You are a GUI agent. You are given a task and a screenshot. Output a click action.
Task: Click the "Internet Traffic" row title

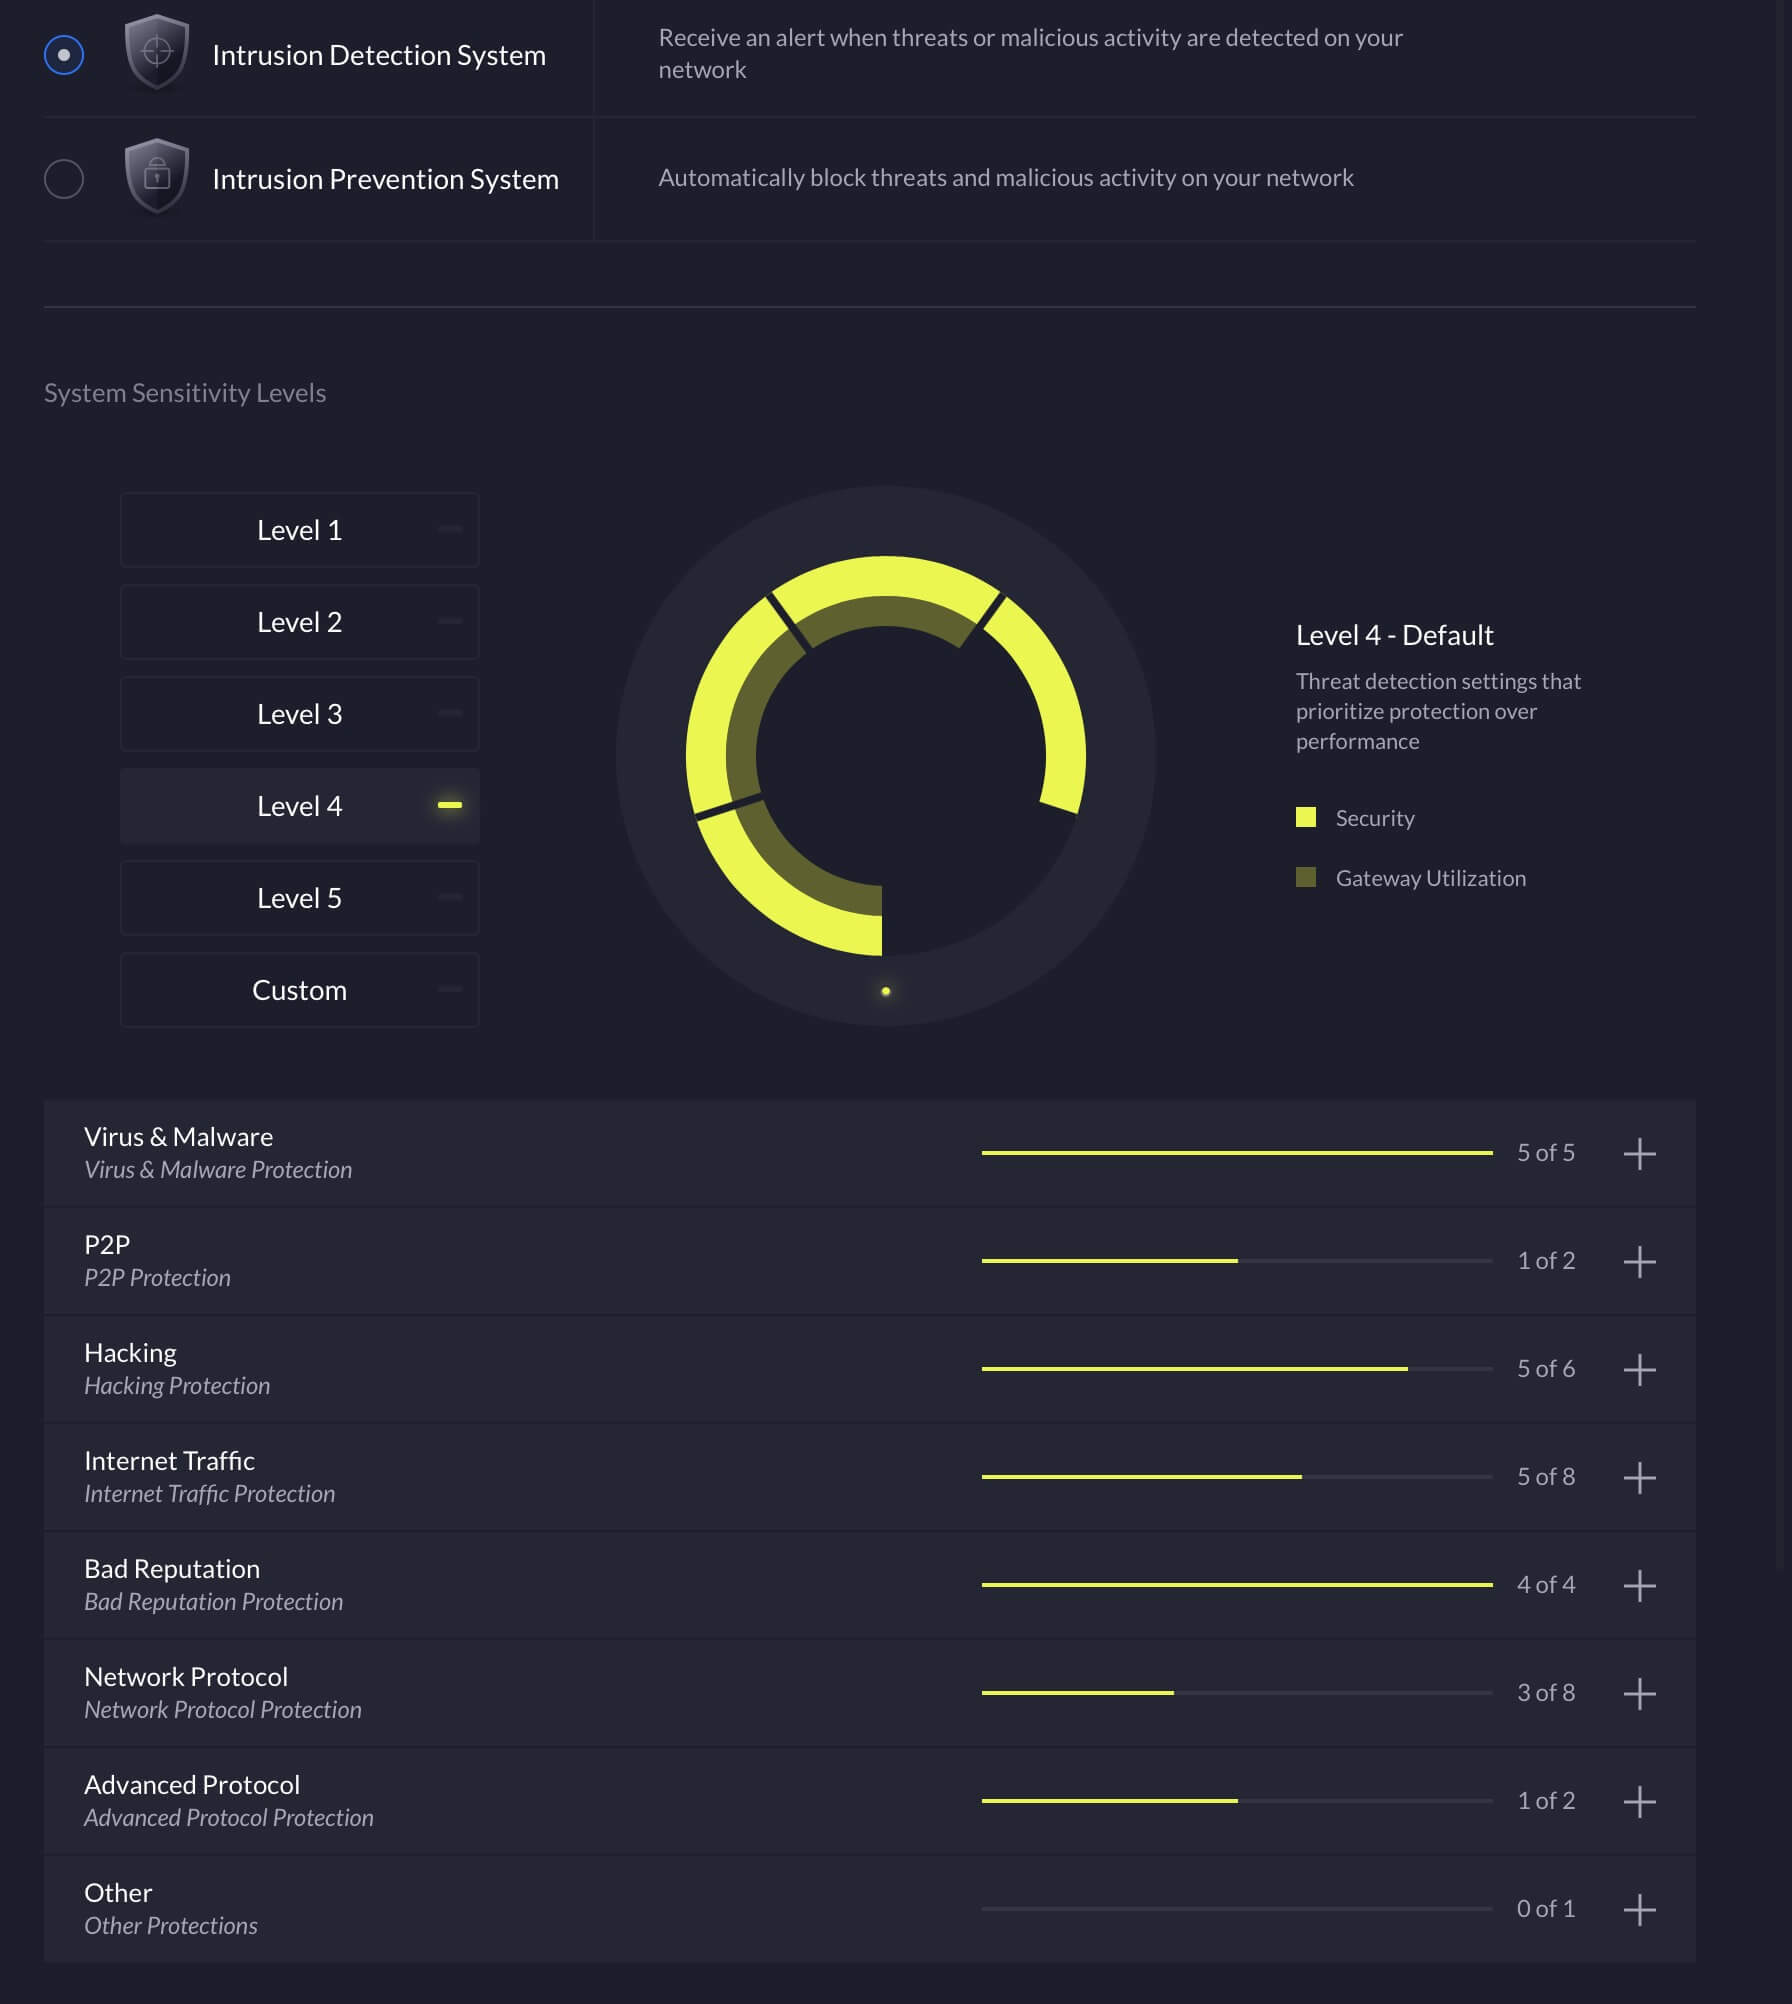click(x=169, y=1461)
